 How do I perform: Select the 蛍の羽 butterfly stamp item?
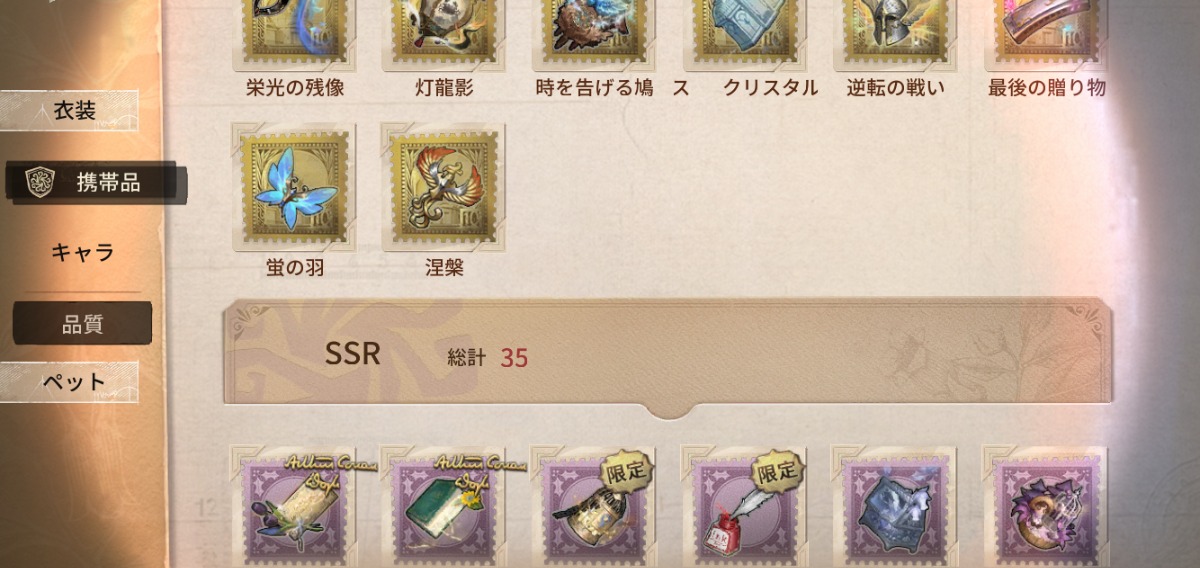click(x=293, y=187)
